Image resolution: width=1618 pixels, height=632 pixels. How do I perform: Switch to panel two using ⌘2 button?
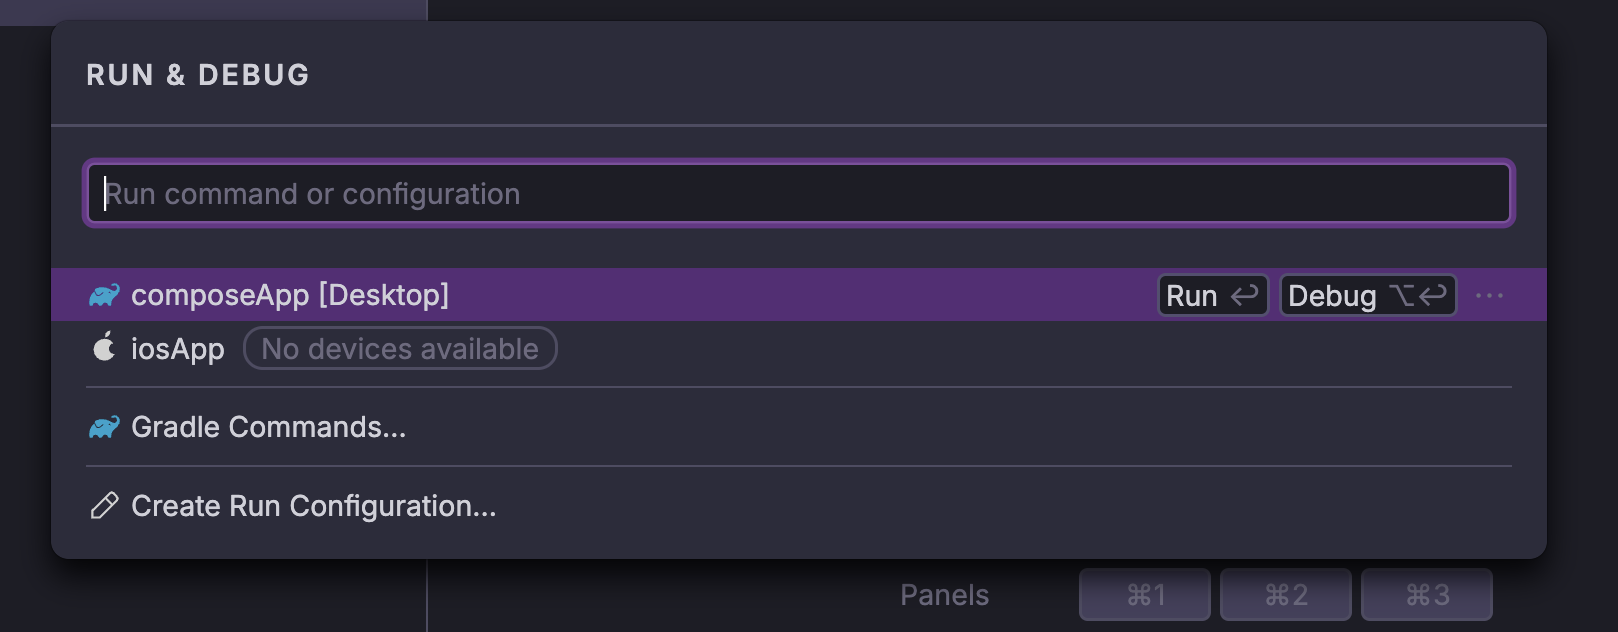1285,594
